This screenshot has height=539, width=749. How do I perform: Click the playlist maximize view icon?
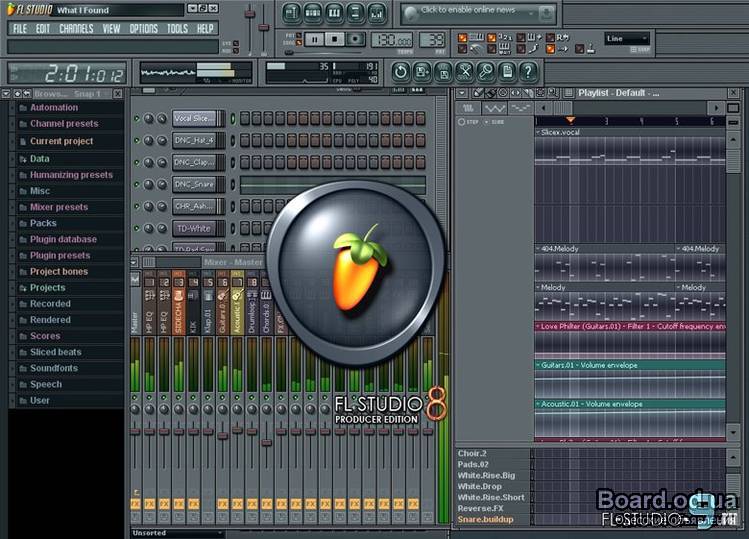point(733,108)
